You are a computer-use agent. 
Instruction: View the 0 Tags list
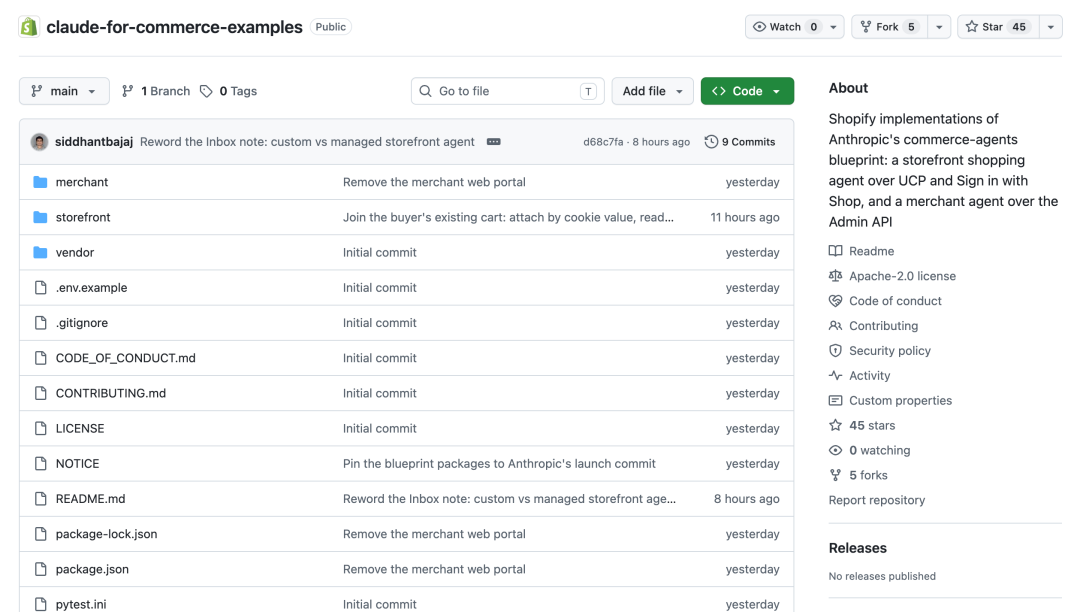pos(229,91)
